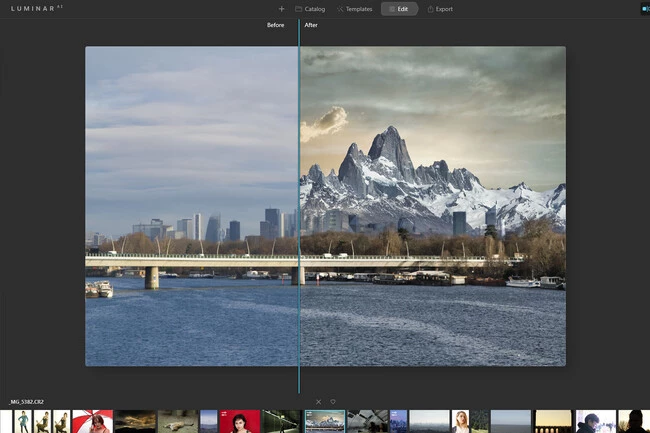Click the After label

pyautogui.click(x=311, y=25)
